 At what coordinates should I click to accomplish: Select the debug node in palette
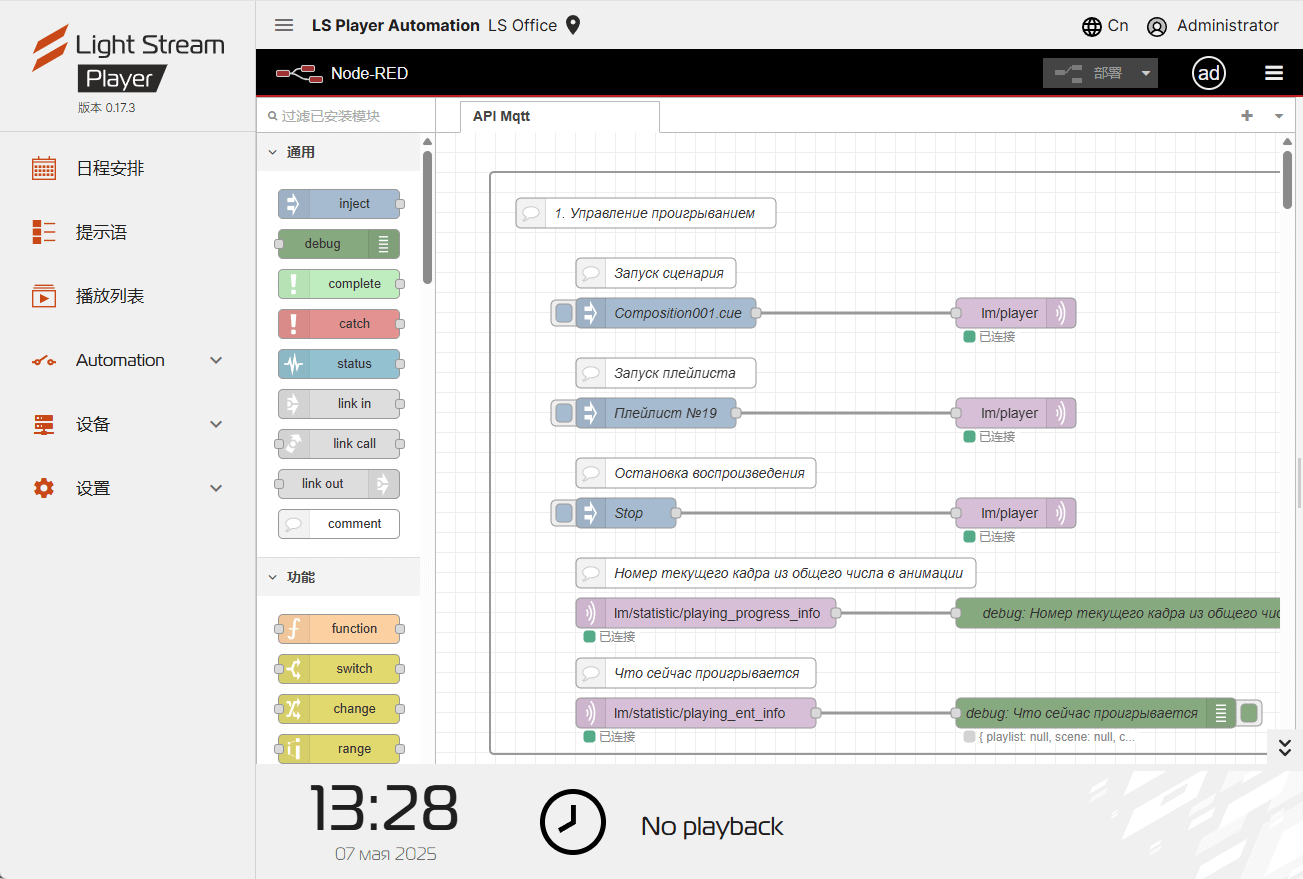pyautogui.click(x=339, y=244)
